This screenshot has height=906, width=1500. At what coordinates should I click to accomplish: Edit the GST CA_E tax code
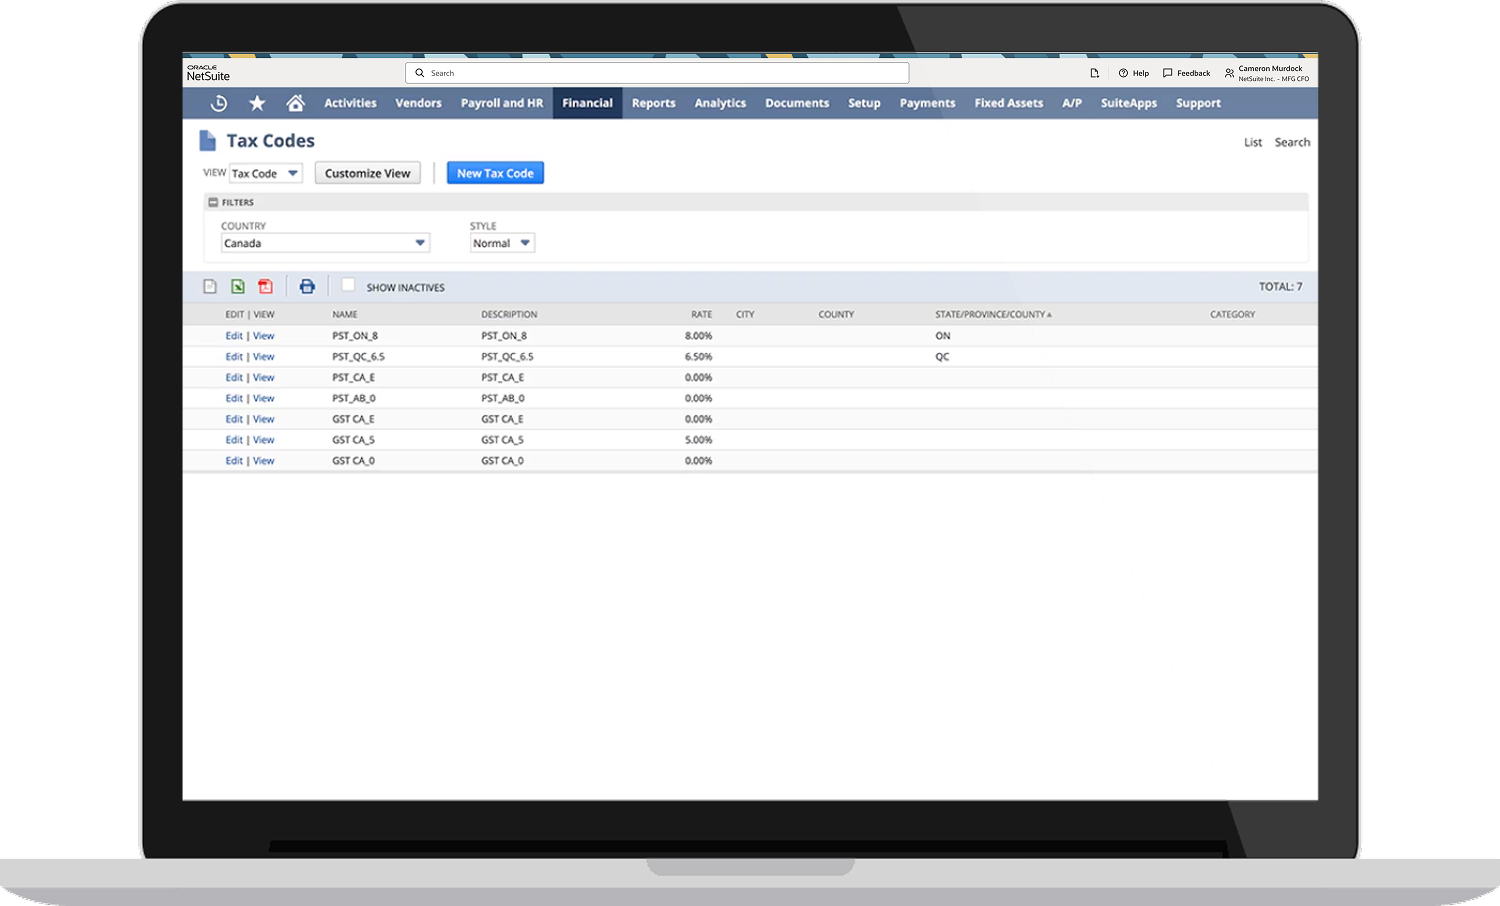point(234,419)
